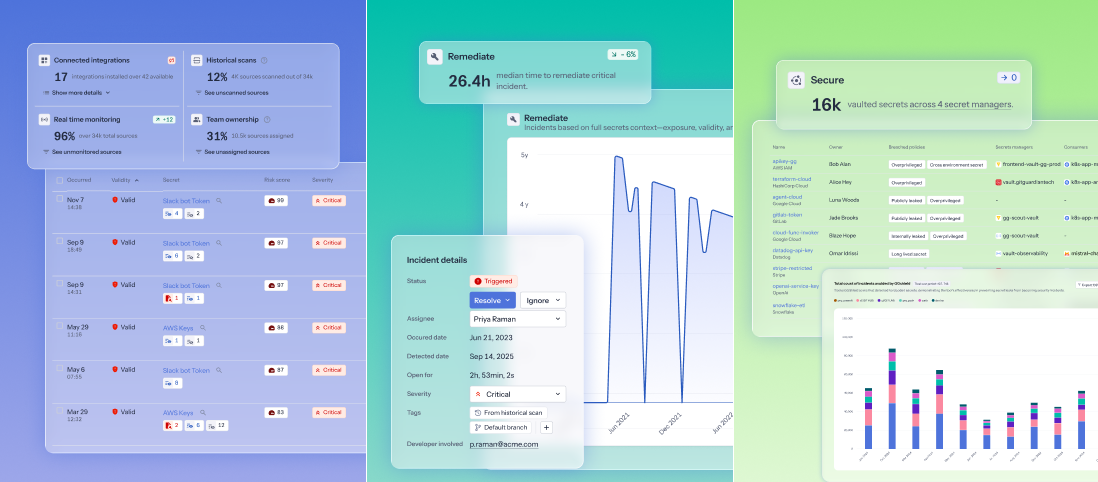Screen dimensions: 1098x482
Task: Click the Team ownership people icon
Action: [x=197, y=119]
